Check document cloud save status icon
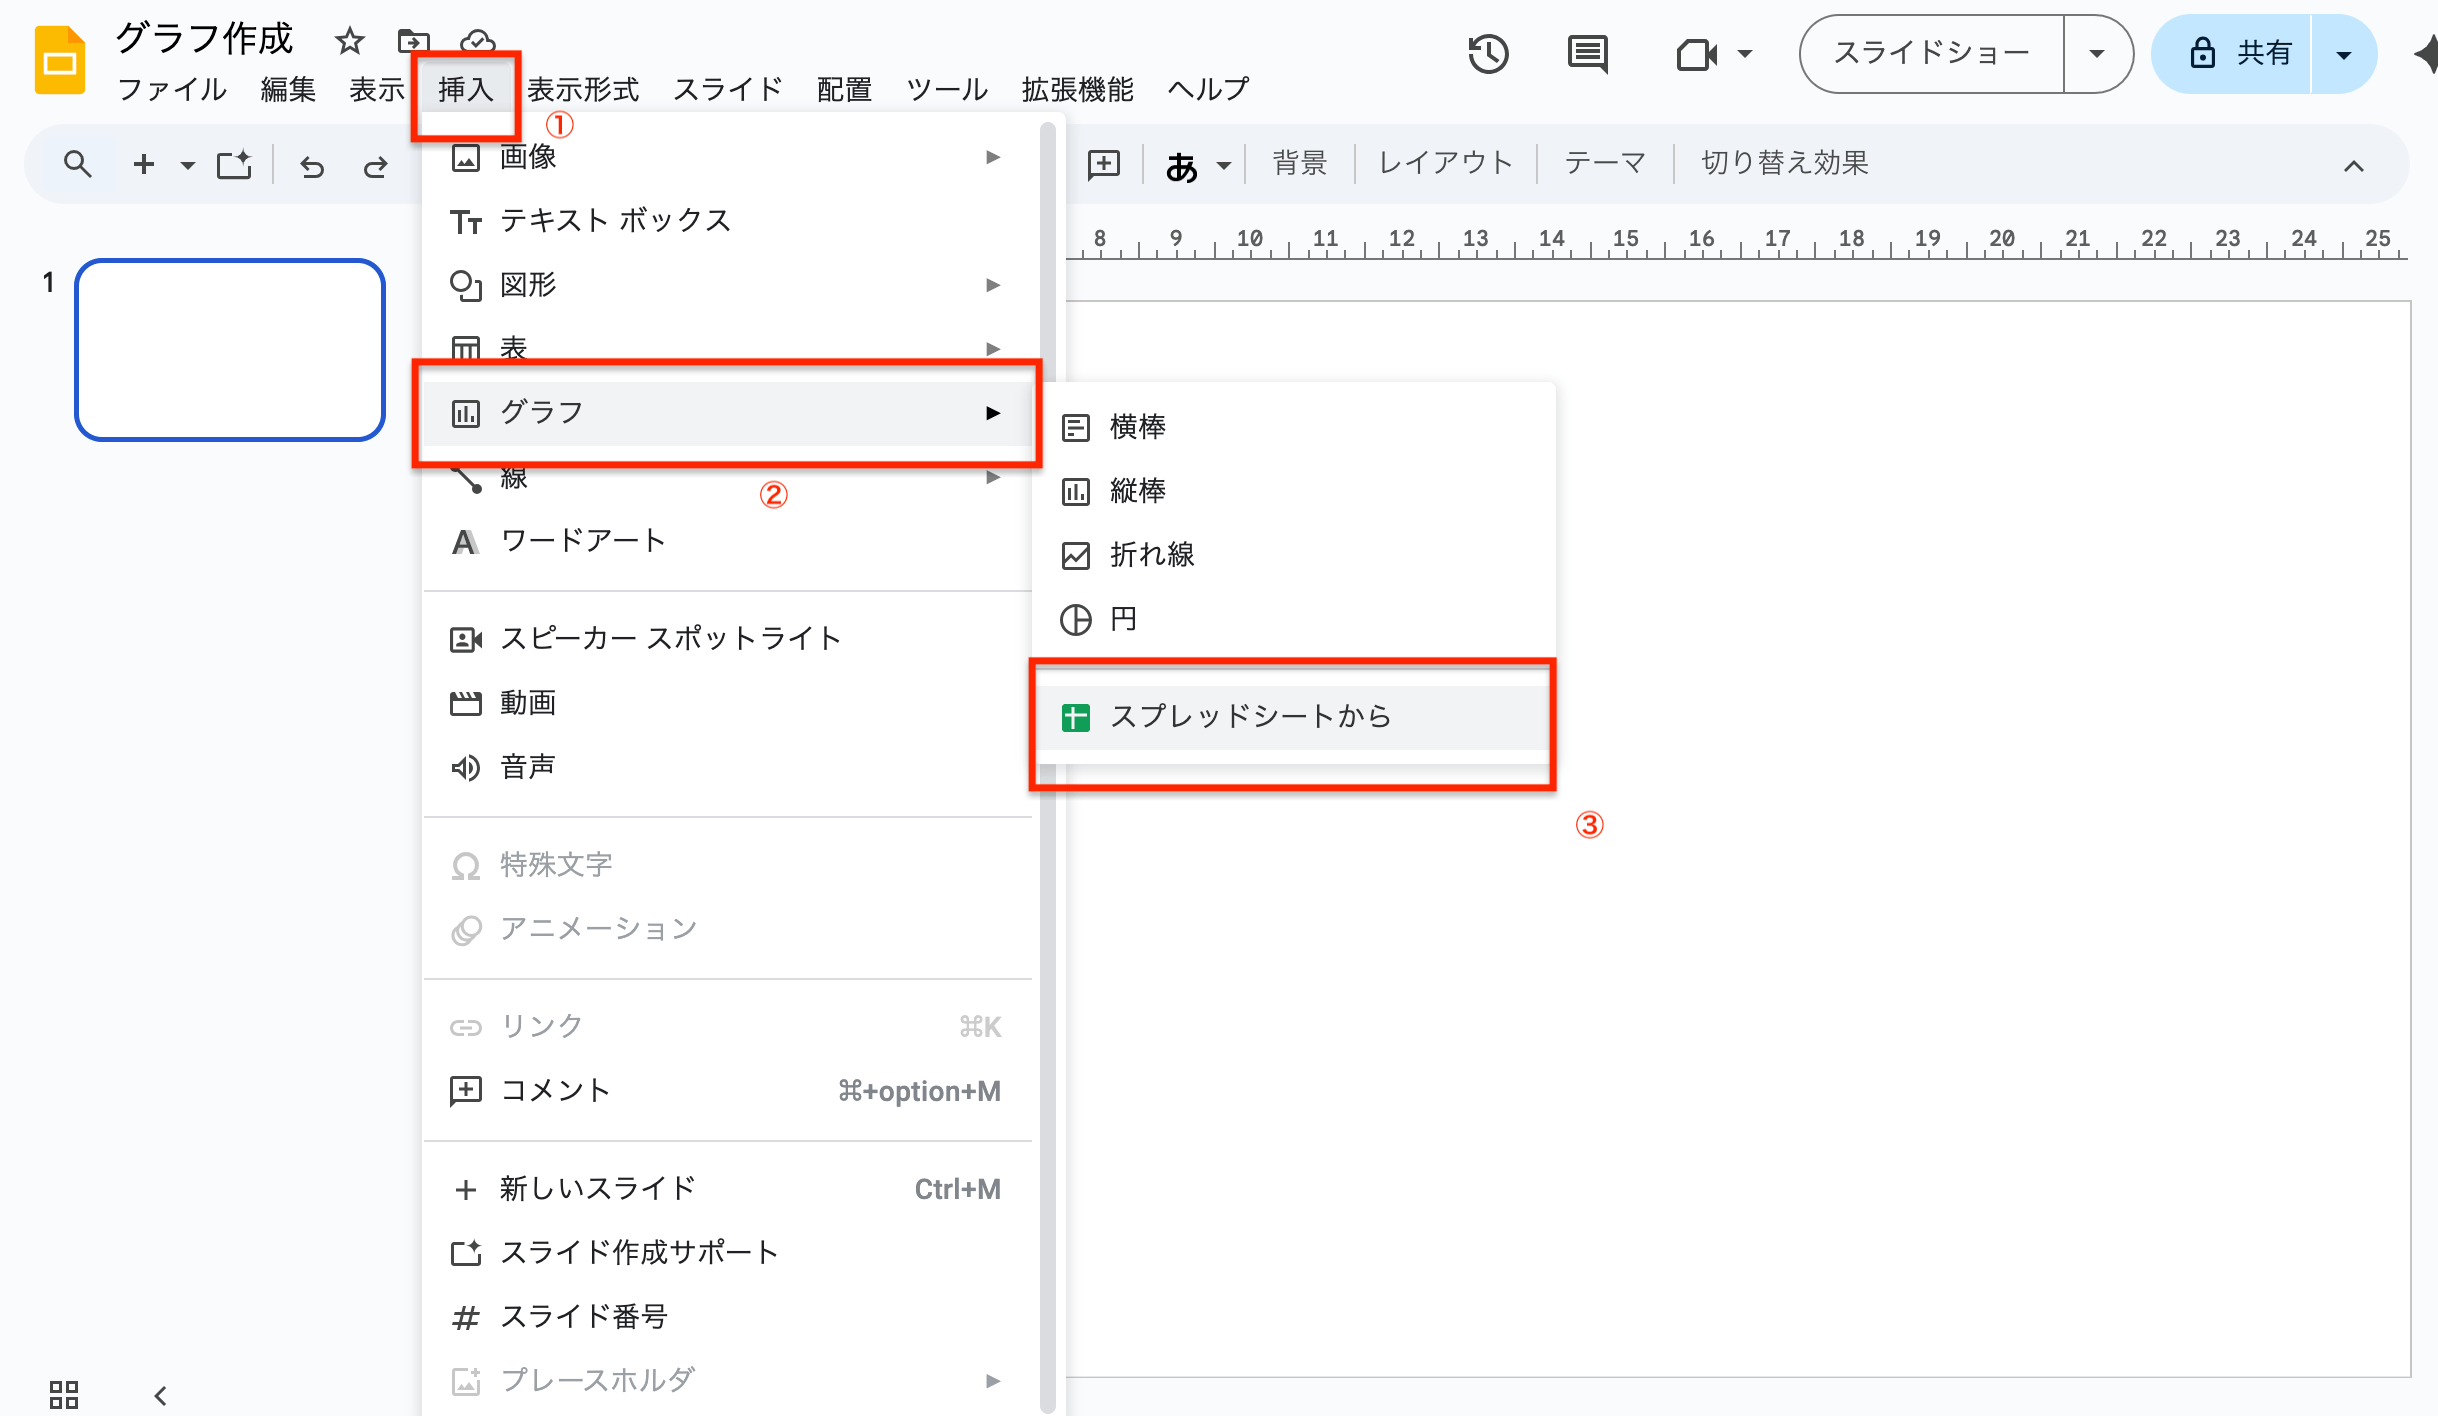Image resolution: width=2438 pixels, height=1416 pixels. point(477,41)
